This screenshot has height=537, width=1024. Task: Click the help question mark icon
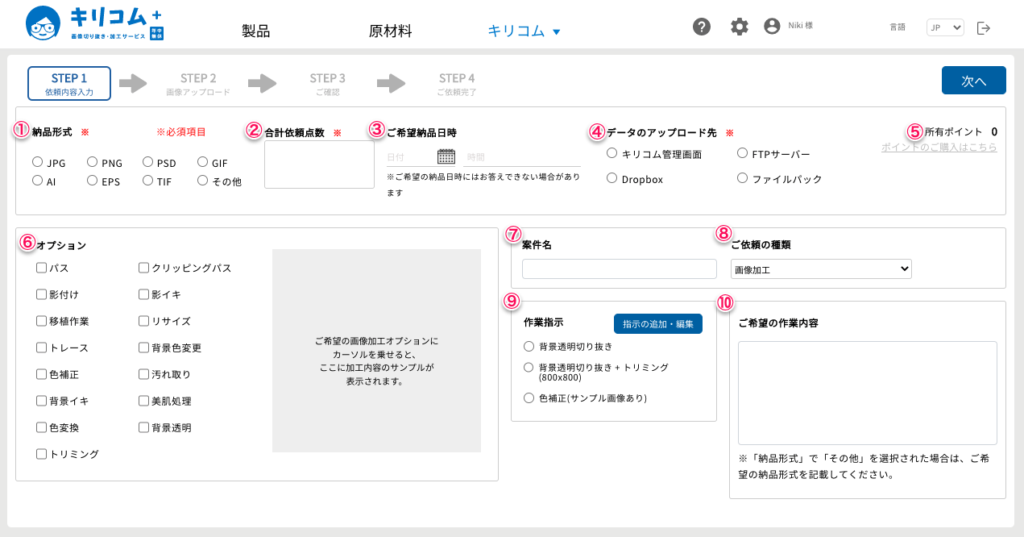tap(701, 27)
